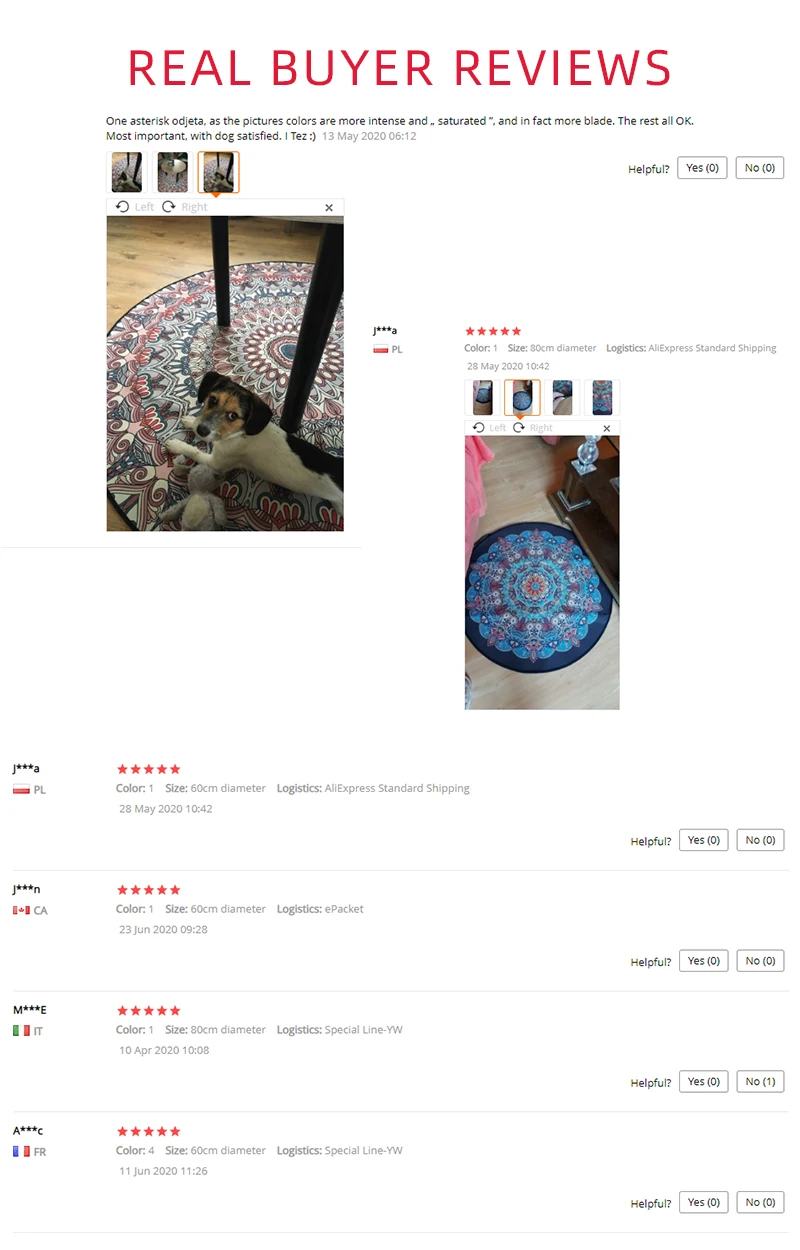Rotate dog photo left
Screen dimensions: 800x1250
click(x=135, y=207)
